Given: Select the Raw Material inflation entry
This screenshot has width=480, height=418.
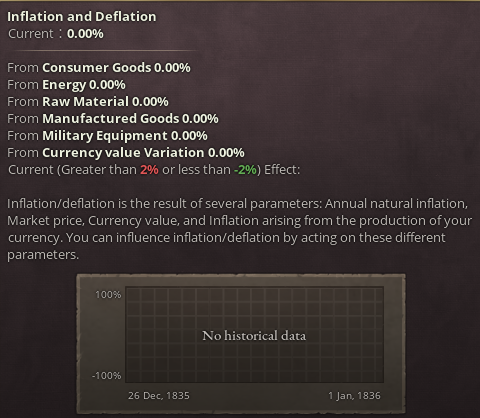Looking at the screenshot, I should click(x=88, y=102).
